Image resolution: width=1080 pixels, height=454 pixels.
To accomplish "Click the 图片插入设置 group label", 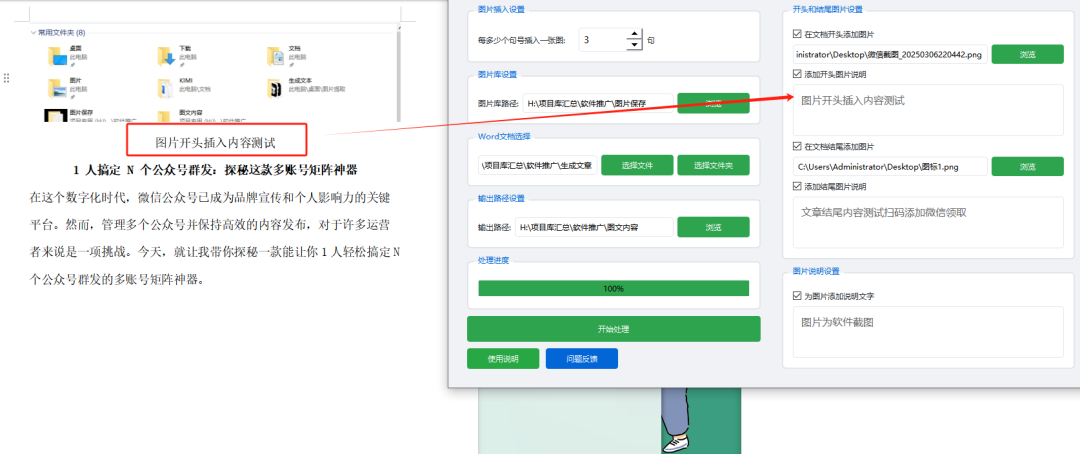I will click(501, 9).
